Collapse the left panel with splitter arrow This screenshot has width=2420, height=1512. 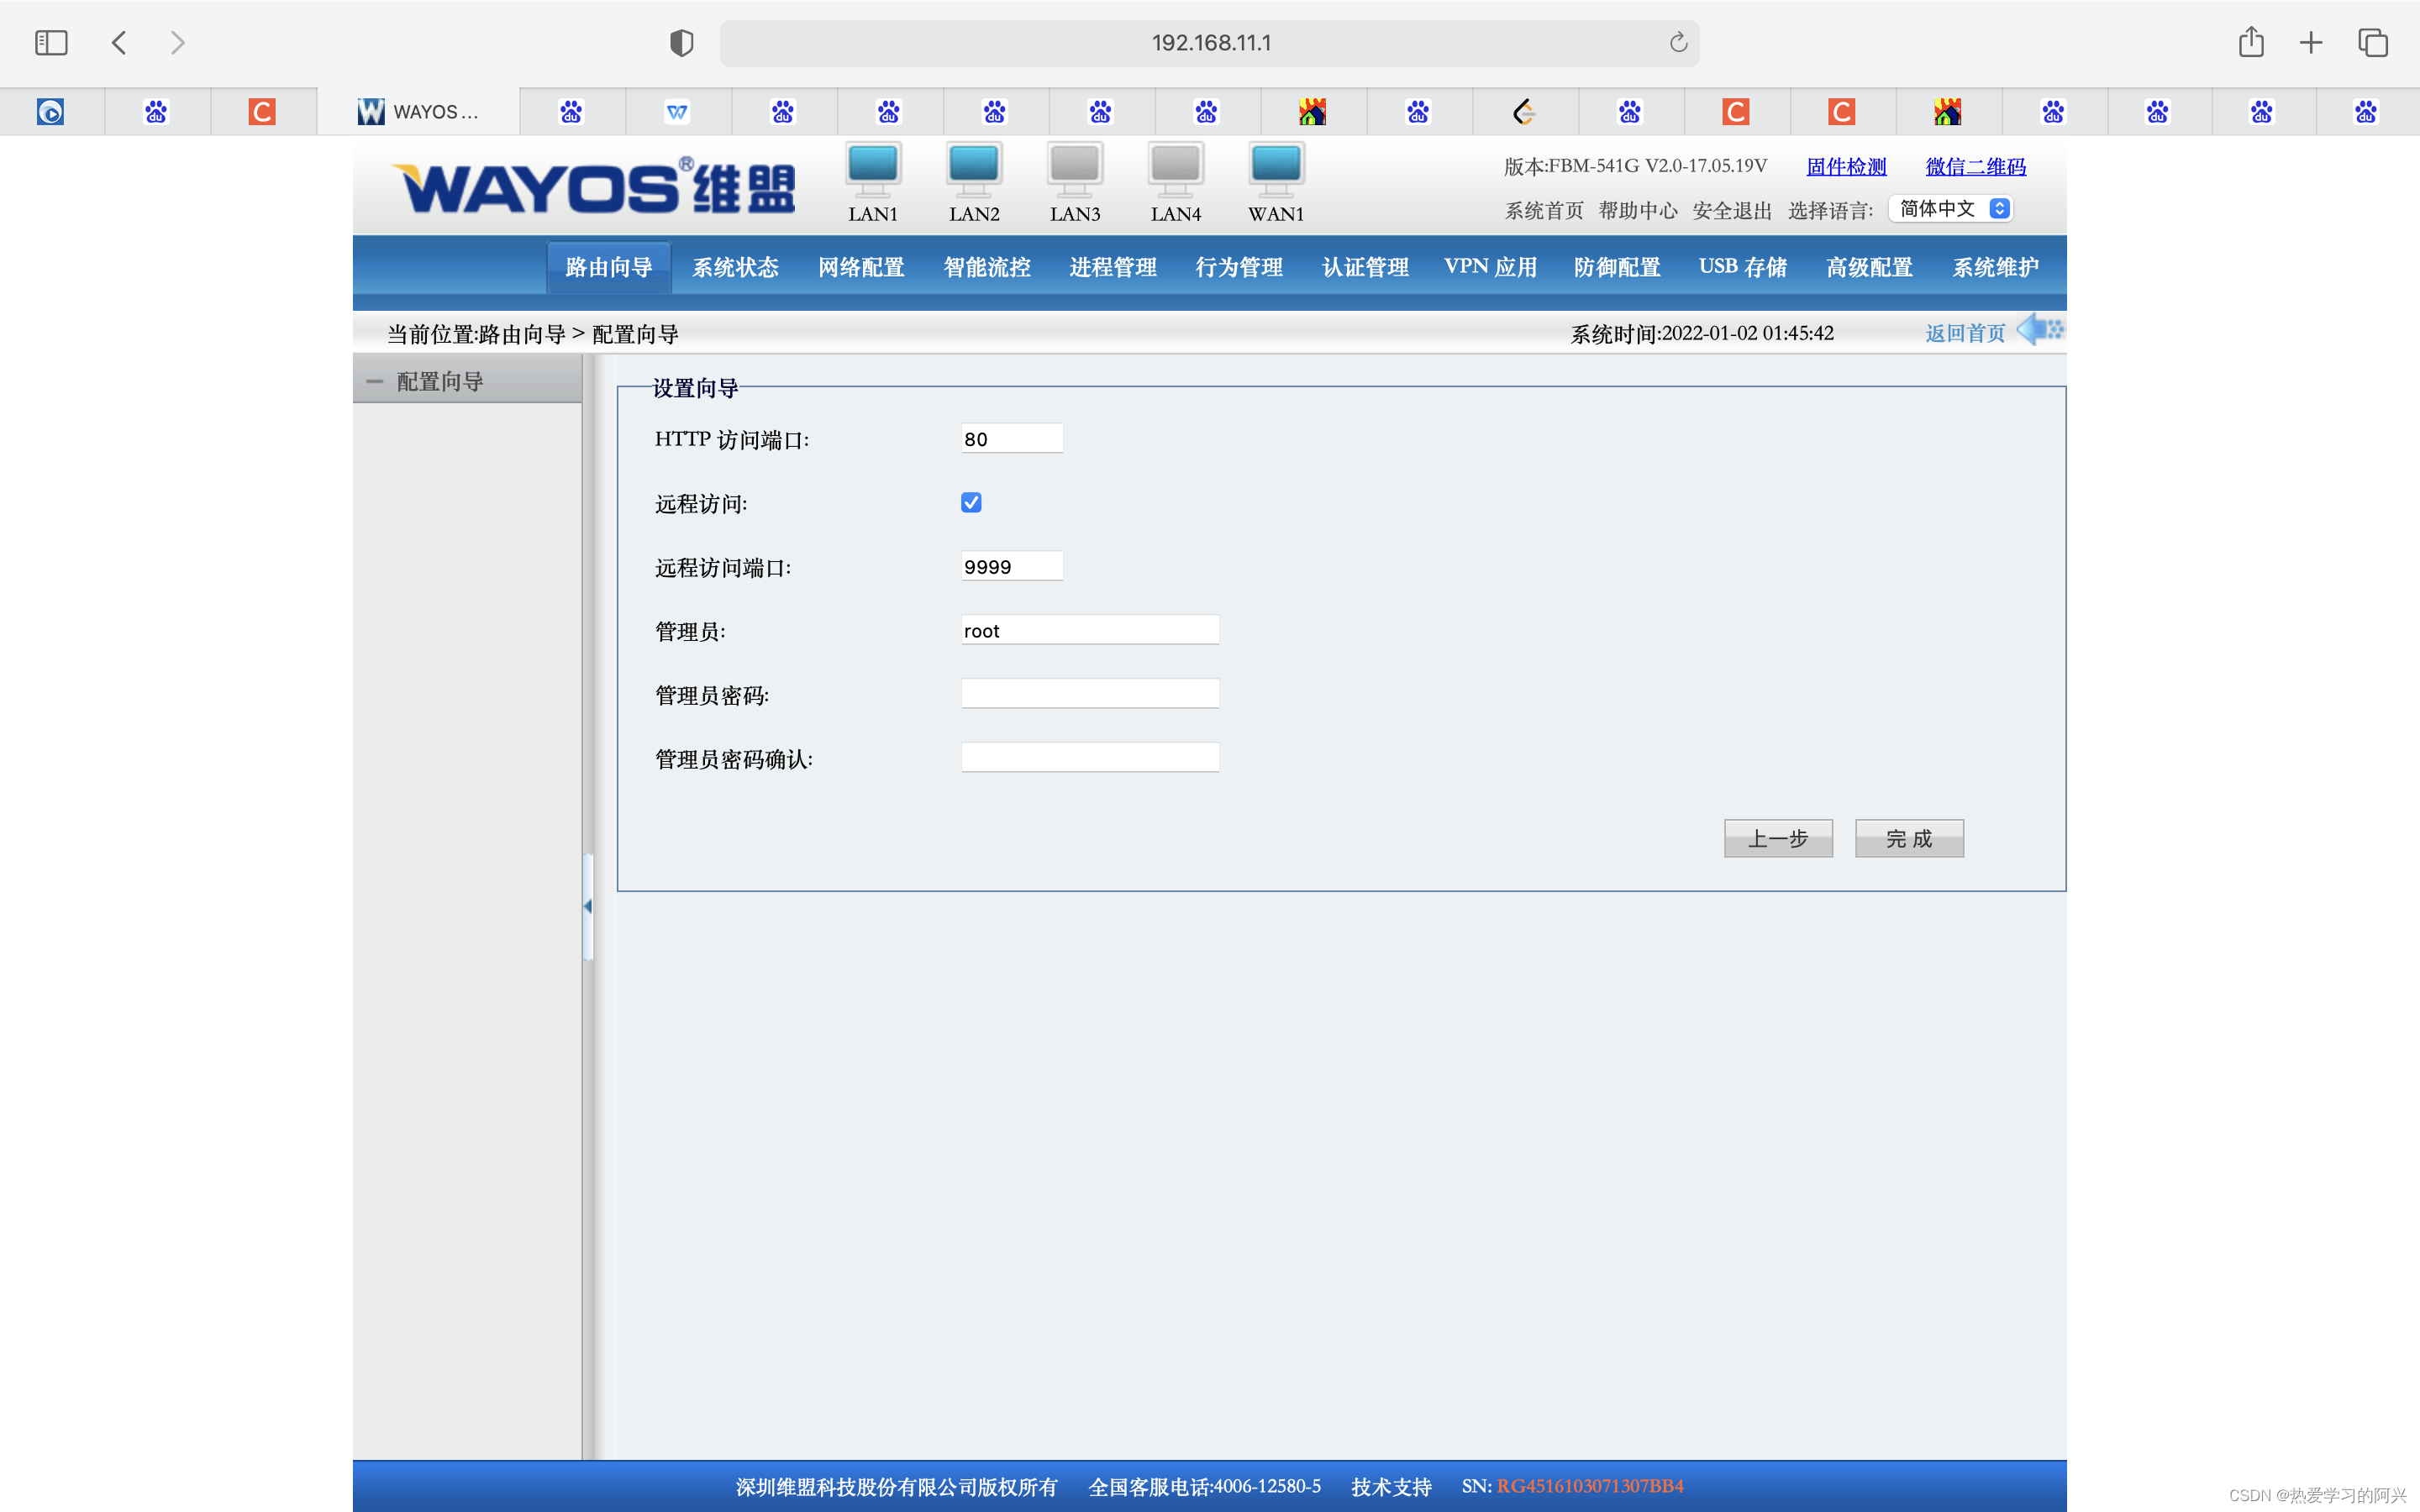[588, 906]
